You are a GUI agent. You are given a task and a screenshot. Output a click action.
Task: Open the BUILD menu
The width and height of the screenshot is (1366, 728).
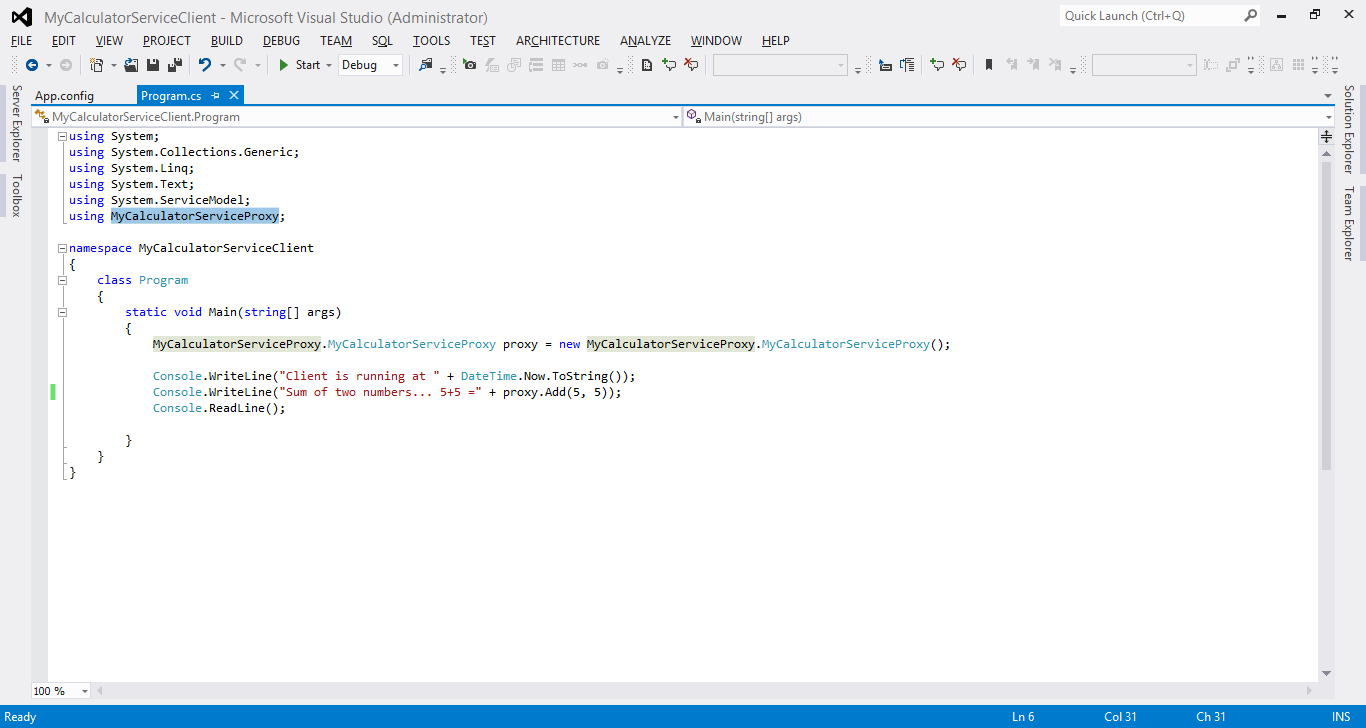(227, 41)
